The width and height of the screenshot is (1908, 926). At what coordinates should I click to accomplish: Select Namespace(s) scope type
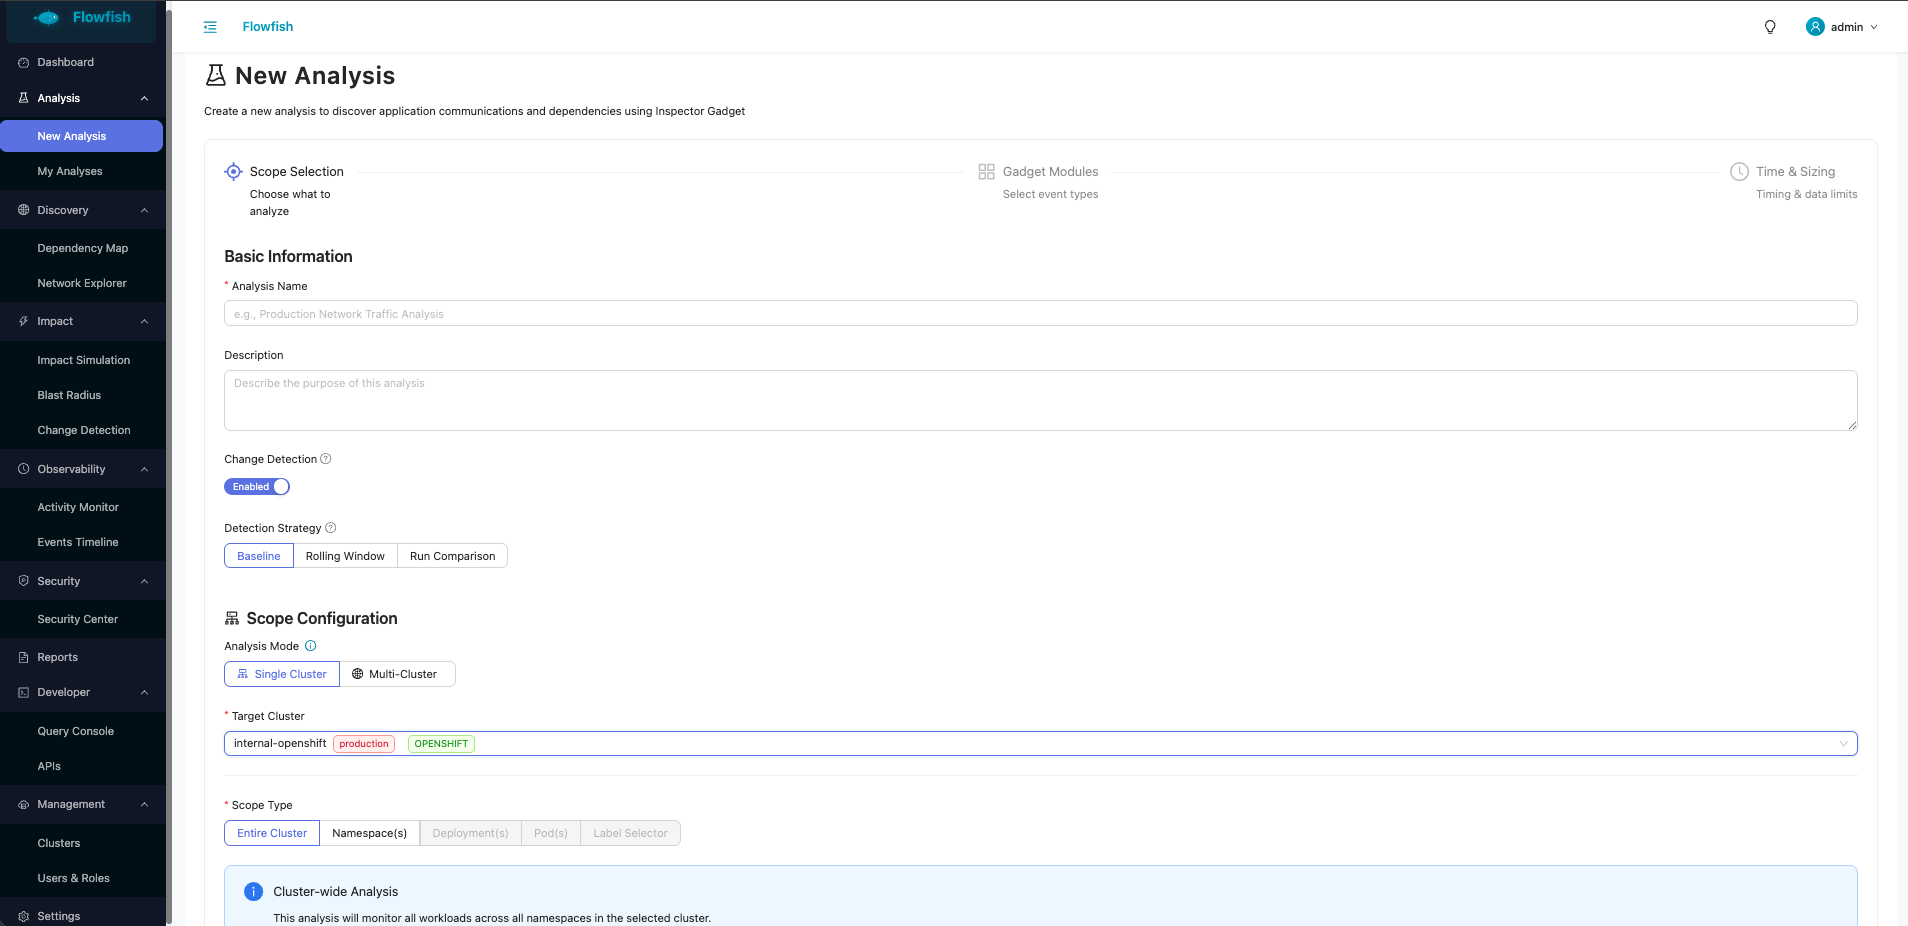pos(370,833)
